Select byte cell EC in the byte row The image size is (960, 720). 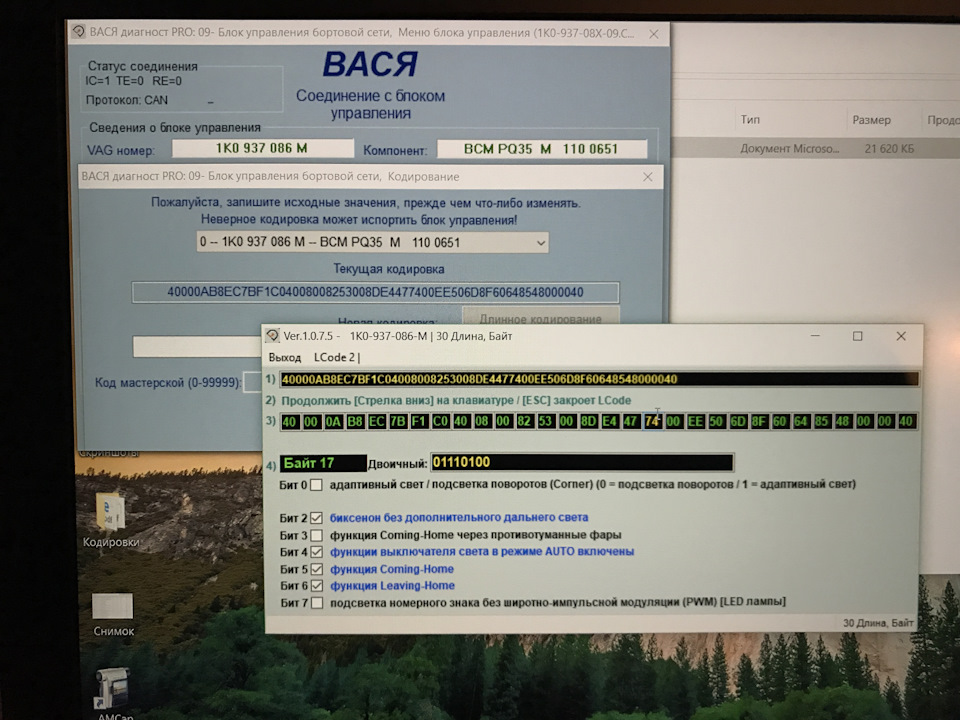[377, 421]
